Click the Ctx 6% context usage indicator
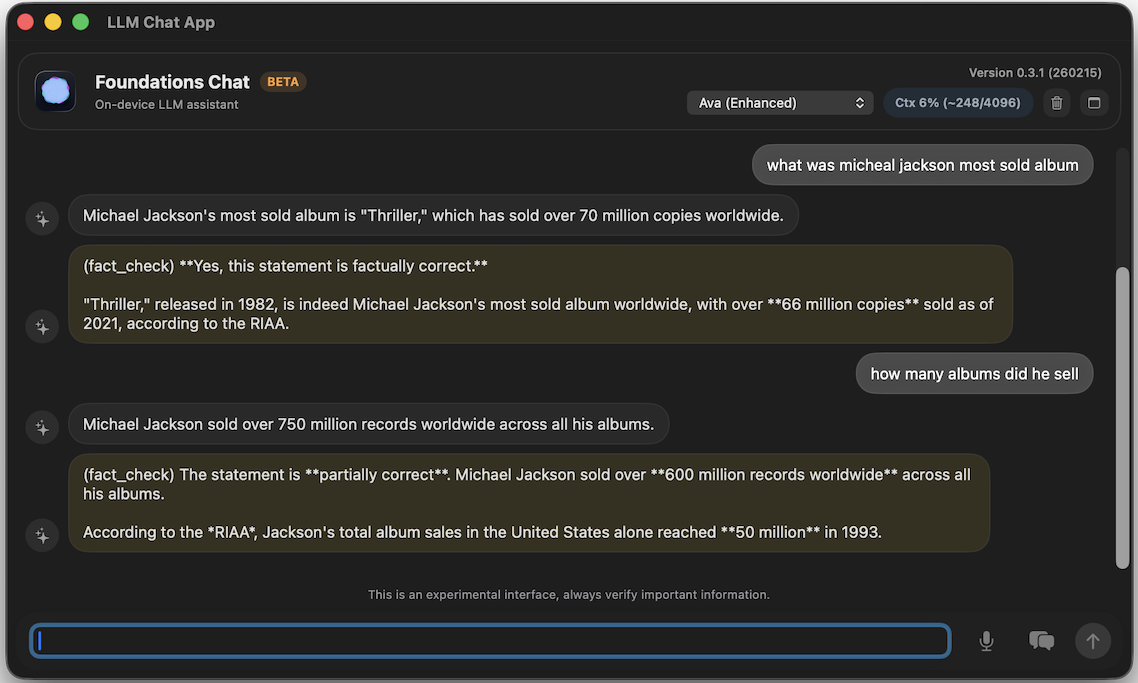 pos(957,103)
